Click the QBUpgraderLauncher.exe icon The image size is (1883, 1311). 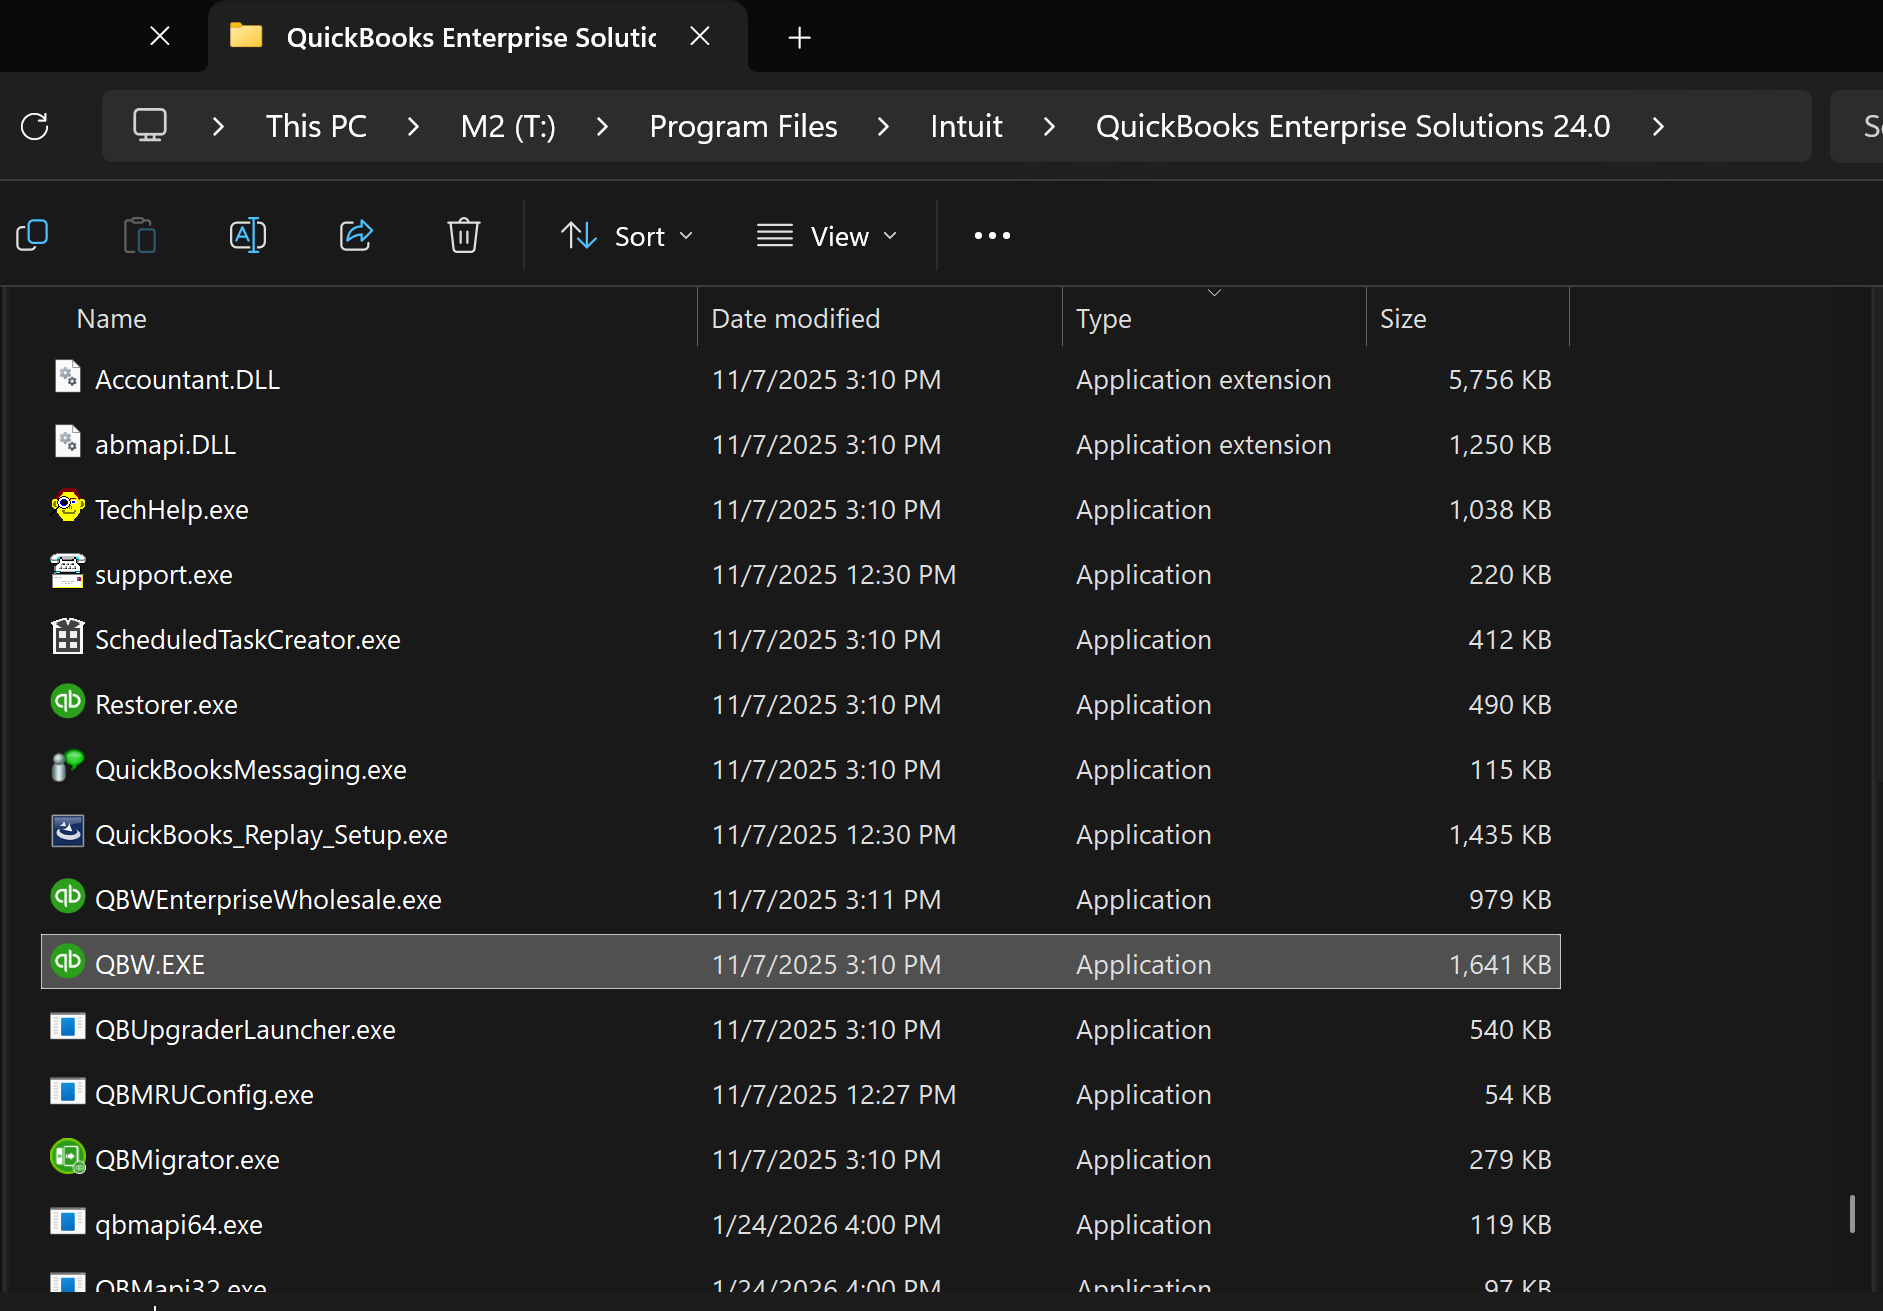[x=68, y=1027]
